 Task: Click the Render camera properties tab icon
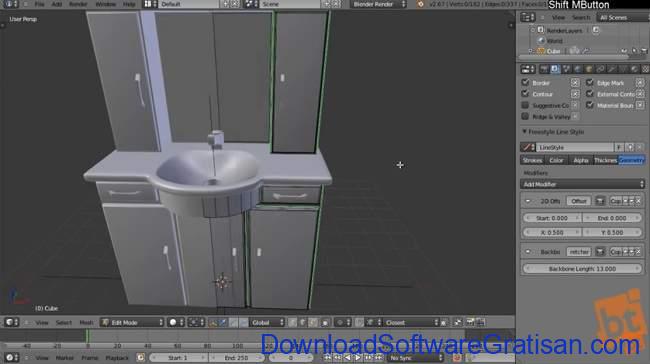544,69
